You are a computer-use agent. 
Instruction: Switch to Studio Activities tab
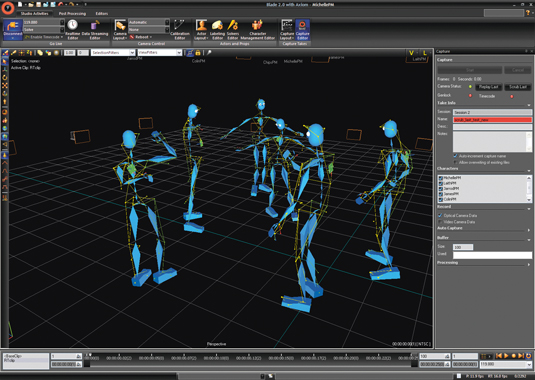[34, 14]
